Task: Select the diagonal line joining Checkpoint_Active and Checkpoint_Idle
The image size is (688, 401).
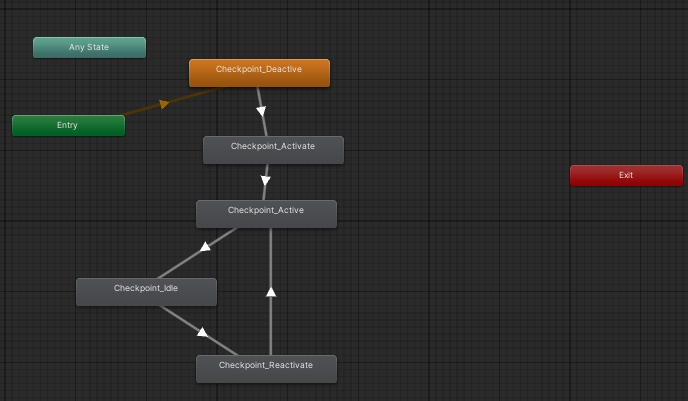Action: 180,263
